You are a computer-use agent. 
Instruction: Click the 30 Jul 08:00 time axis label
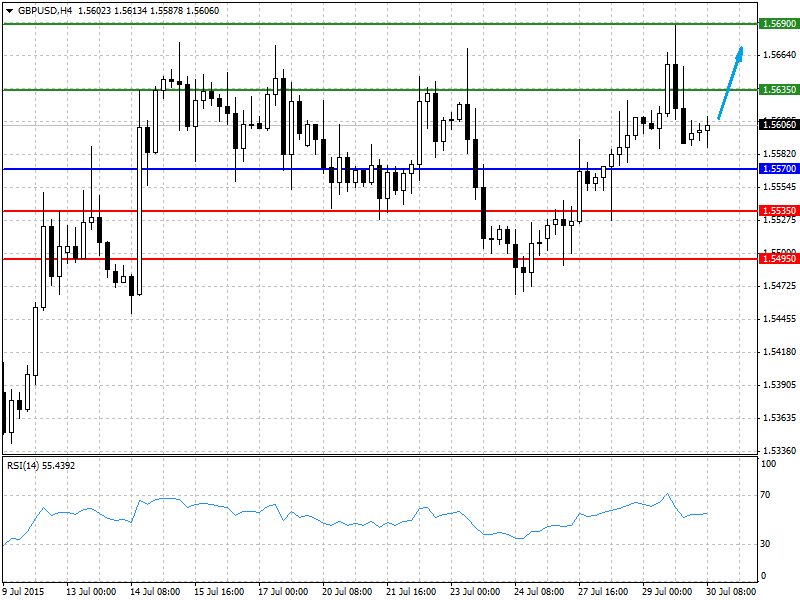click(731, 591)
